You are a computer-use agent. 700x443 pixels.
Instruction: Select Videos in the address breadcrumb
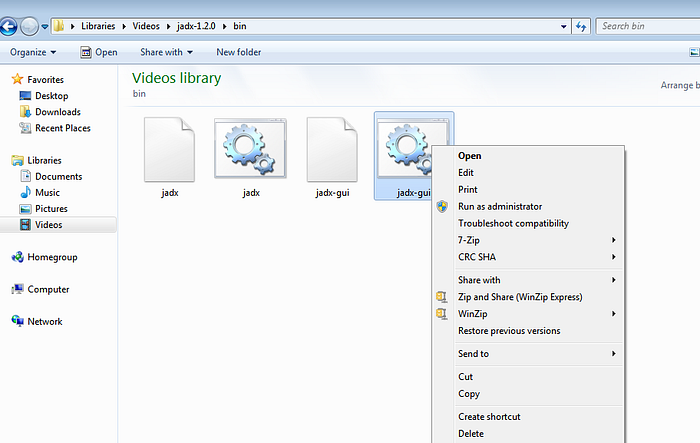[x=146, y=26]
